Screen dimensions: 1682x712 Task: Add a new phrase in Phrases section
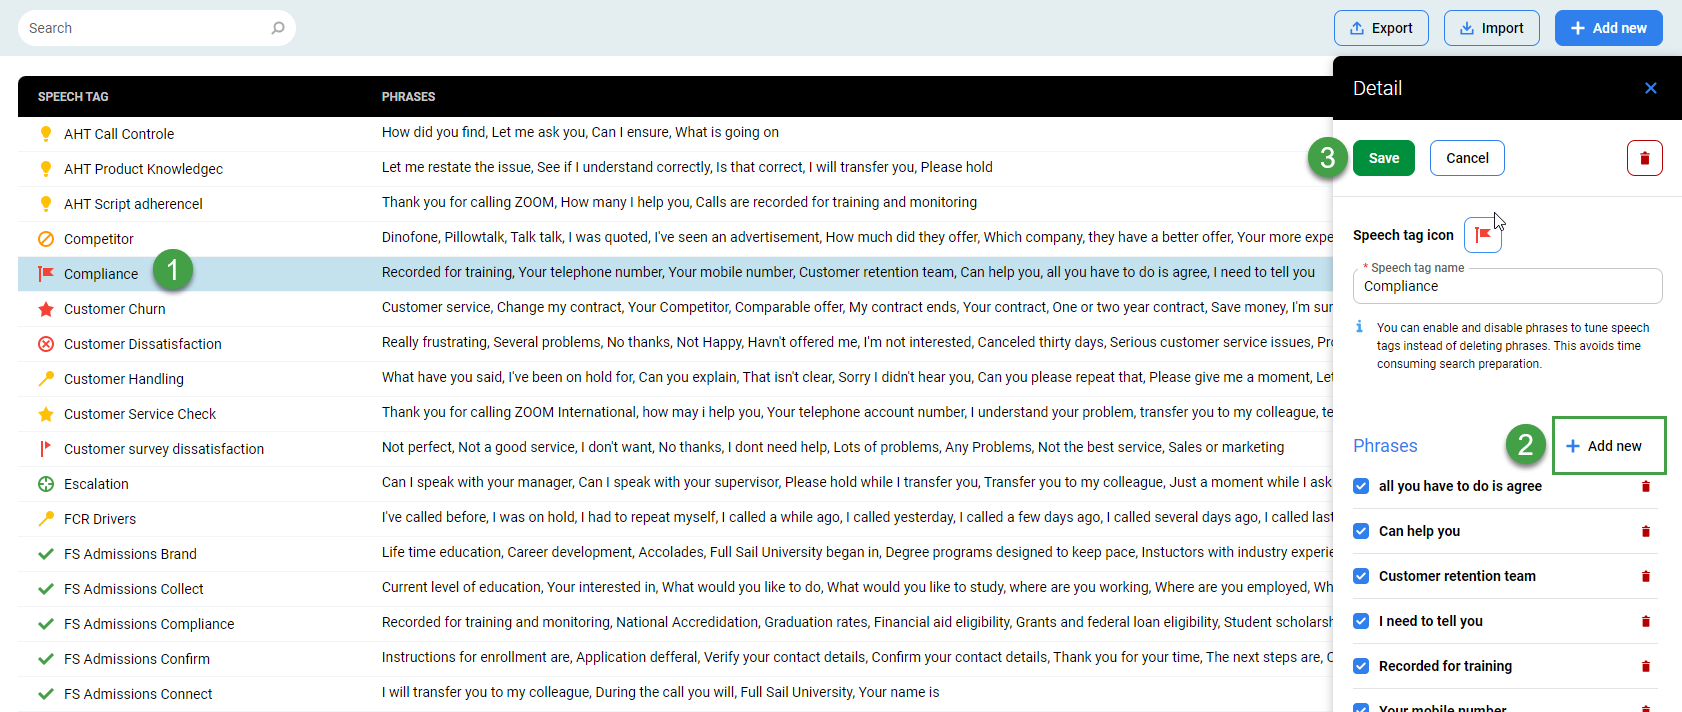[1608, 446]
